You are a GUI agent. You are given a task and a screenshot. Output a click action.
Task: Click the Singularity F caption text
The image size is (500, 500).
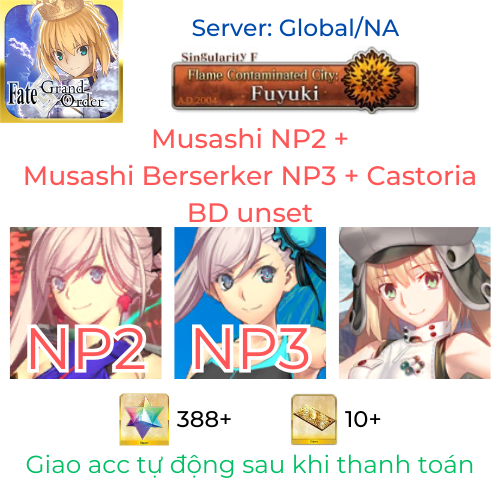[x=220, y=57]
